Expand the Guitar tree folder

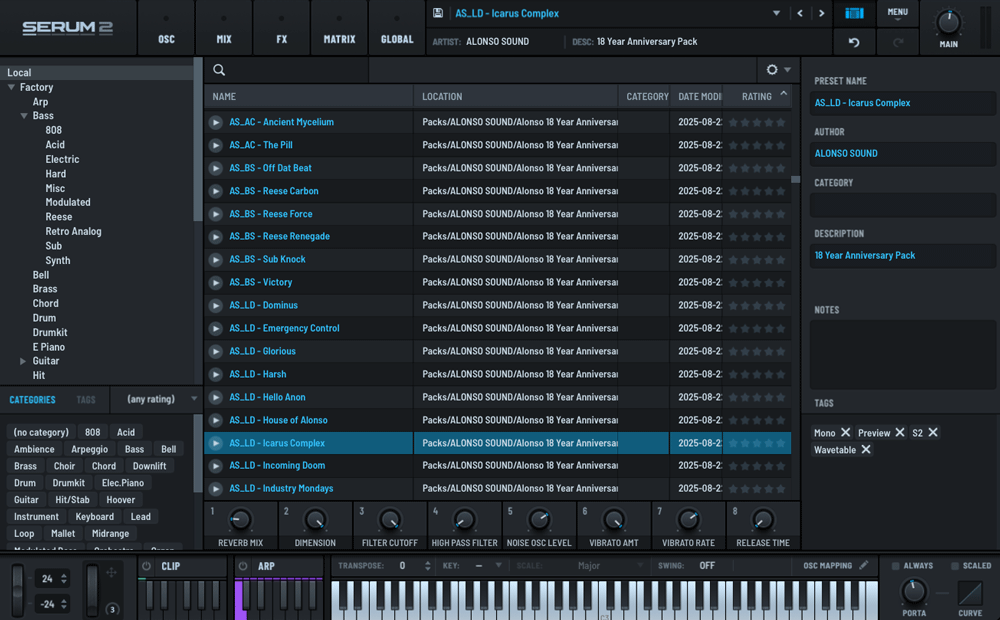[23, 361]
